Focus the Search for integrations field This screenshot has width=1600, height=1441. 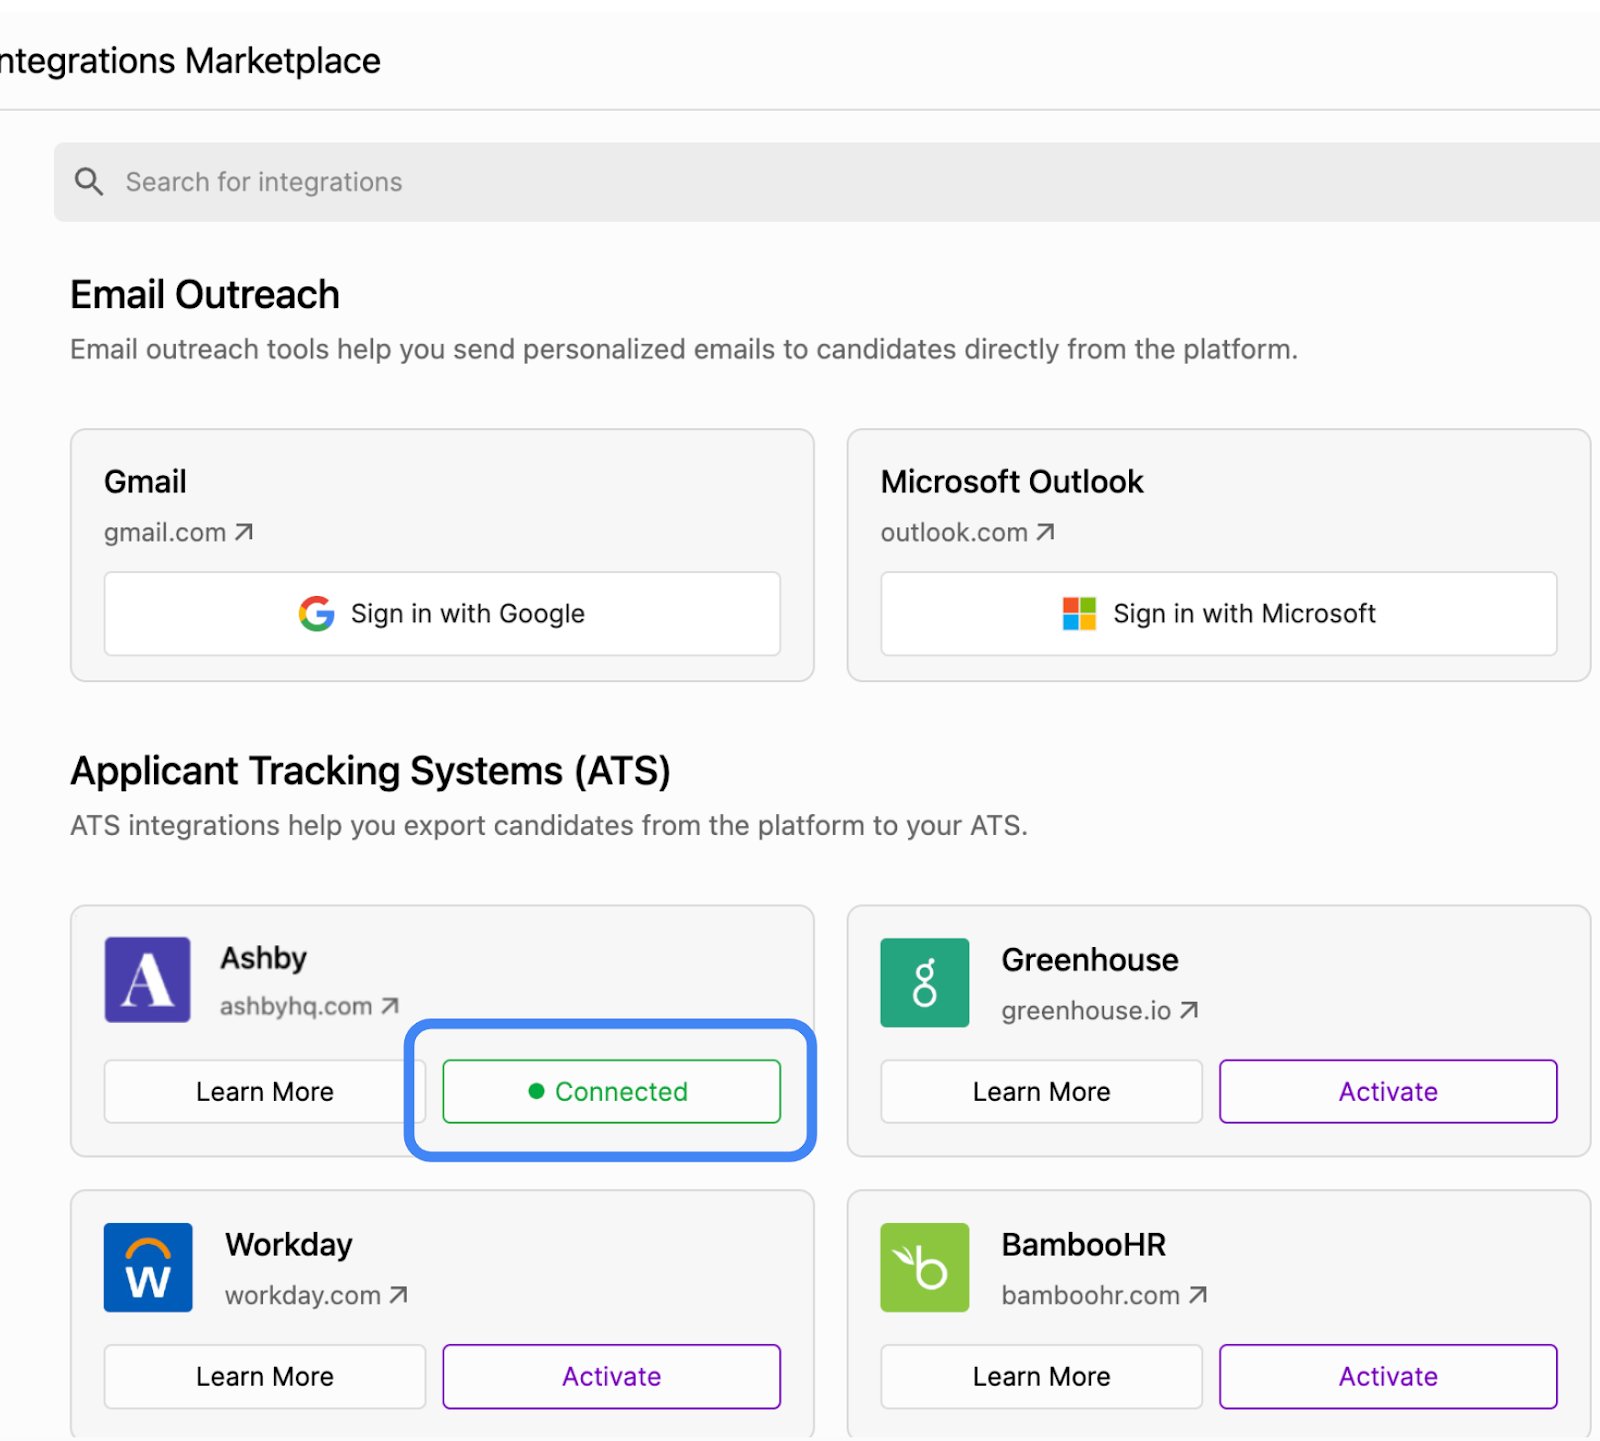click(827, 182)
